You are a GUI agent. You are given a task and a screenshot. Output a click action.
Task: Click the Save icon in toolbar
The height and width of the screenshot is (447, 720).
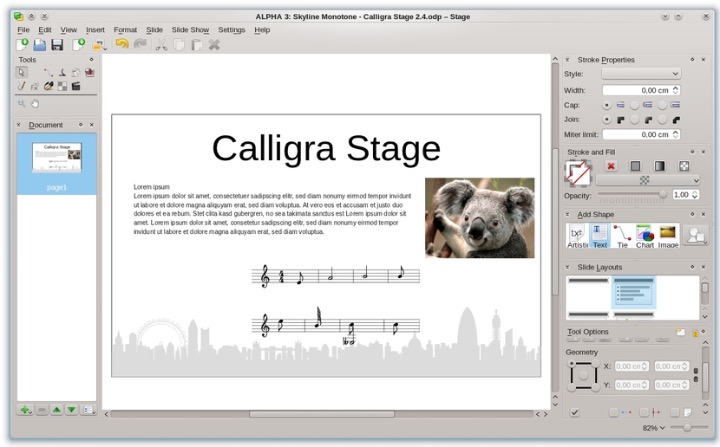click(x=57, y=45)
